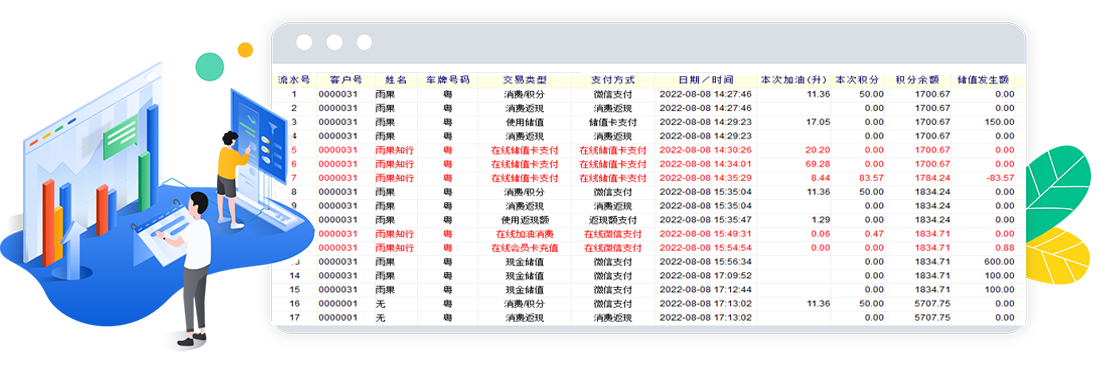Click the 1.29 fuel amount cell
The height and width of the screenshot is (367, 1100).
tap(821, 220)
